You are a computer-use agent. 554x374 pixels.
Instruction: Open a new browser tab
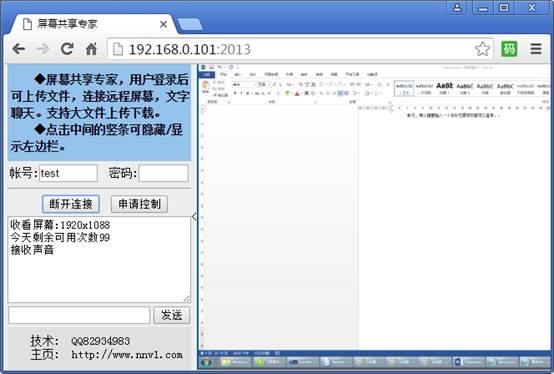coord(190,24)
